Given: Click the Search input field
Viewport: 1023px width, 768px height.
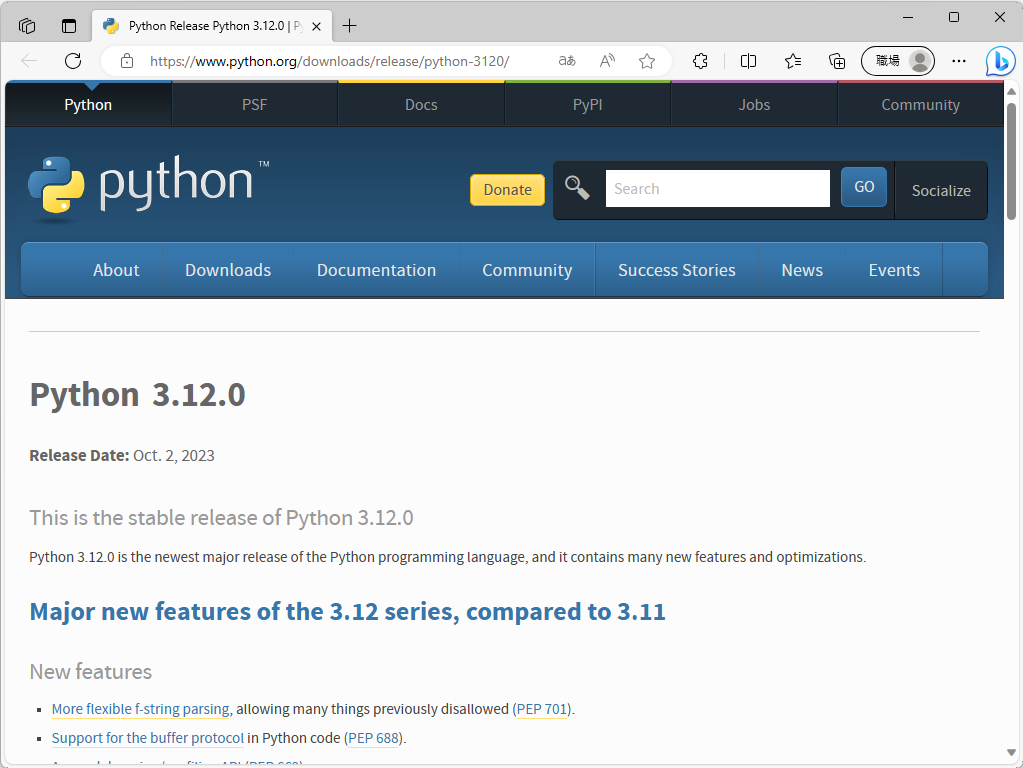Looking at the screenshot, I should (717, 188).
